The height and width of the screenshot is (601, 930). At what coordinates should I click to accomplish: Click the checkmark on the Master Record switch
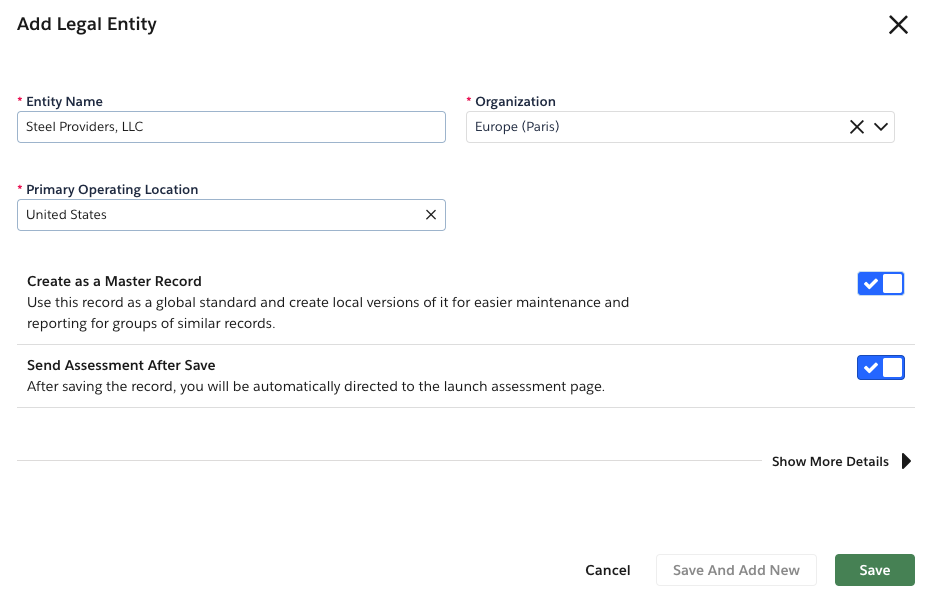pyautogui.click(x=871, y=283)
